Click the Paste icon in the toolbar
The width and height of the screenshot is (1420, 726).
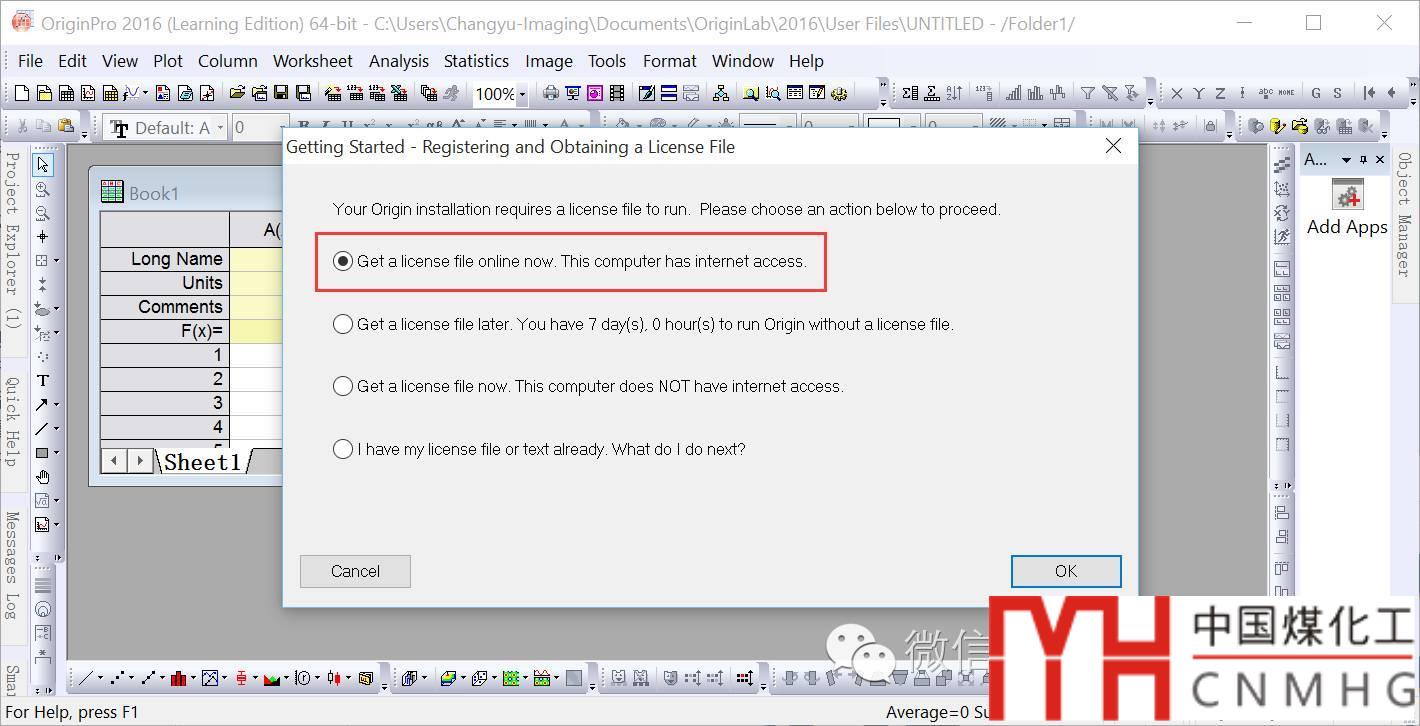[x=65, y=127]
